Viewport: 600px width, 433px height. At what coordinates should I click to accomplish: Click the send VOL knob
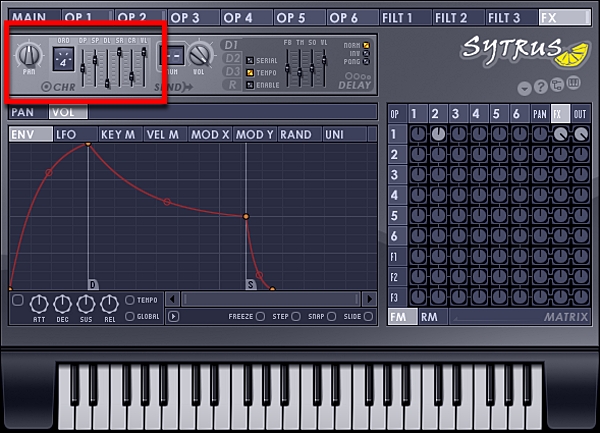[200, 54]
